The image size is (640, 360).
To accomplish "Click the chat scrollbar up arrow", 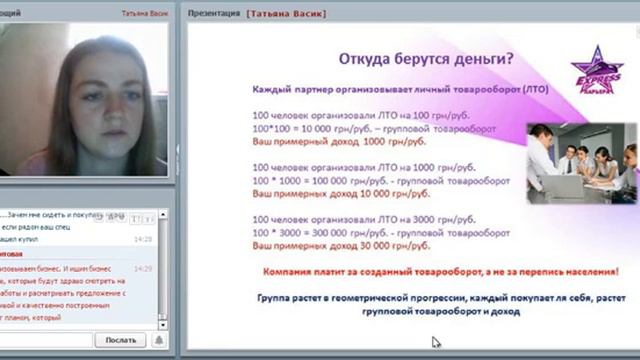I will tap(163, 214).
